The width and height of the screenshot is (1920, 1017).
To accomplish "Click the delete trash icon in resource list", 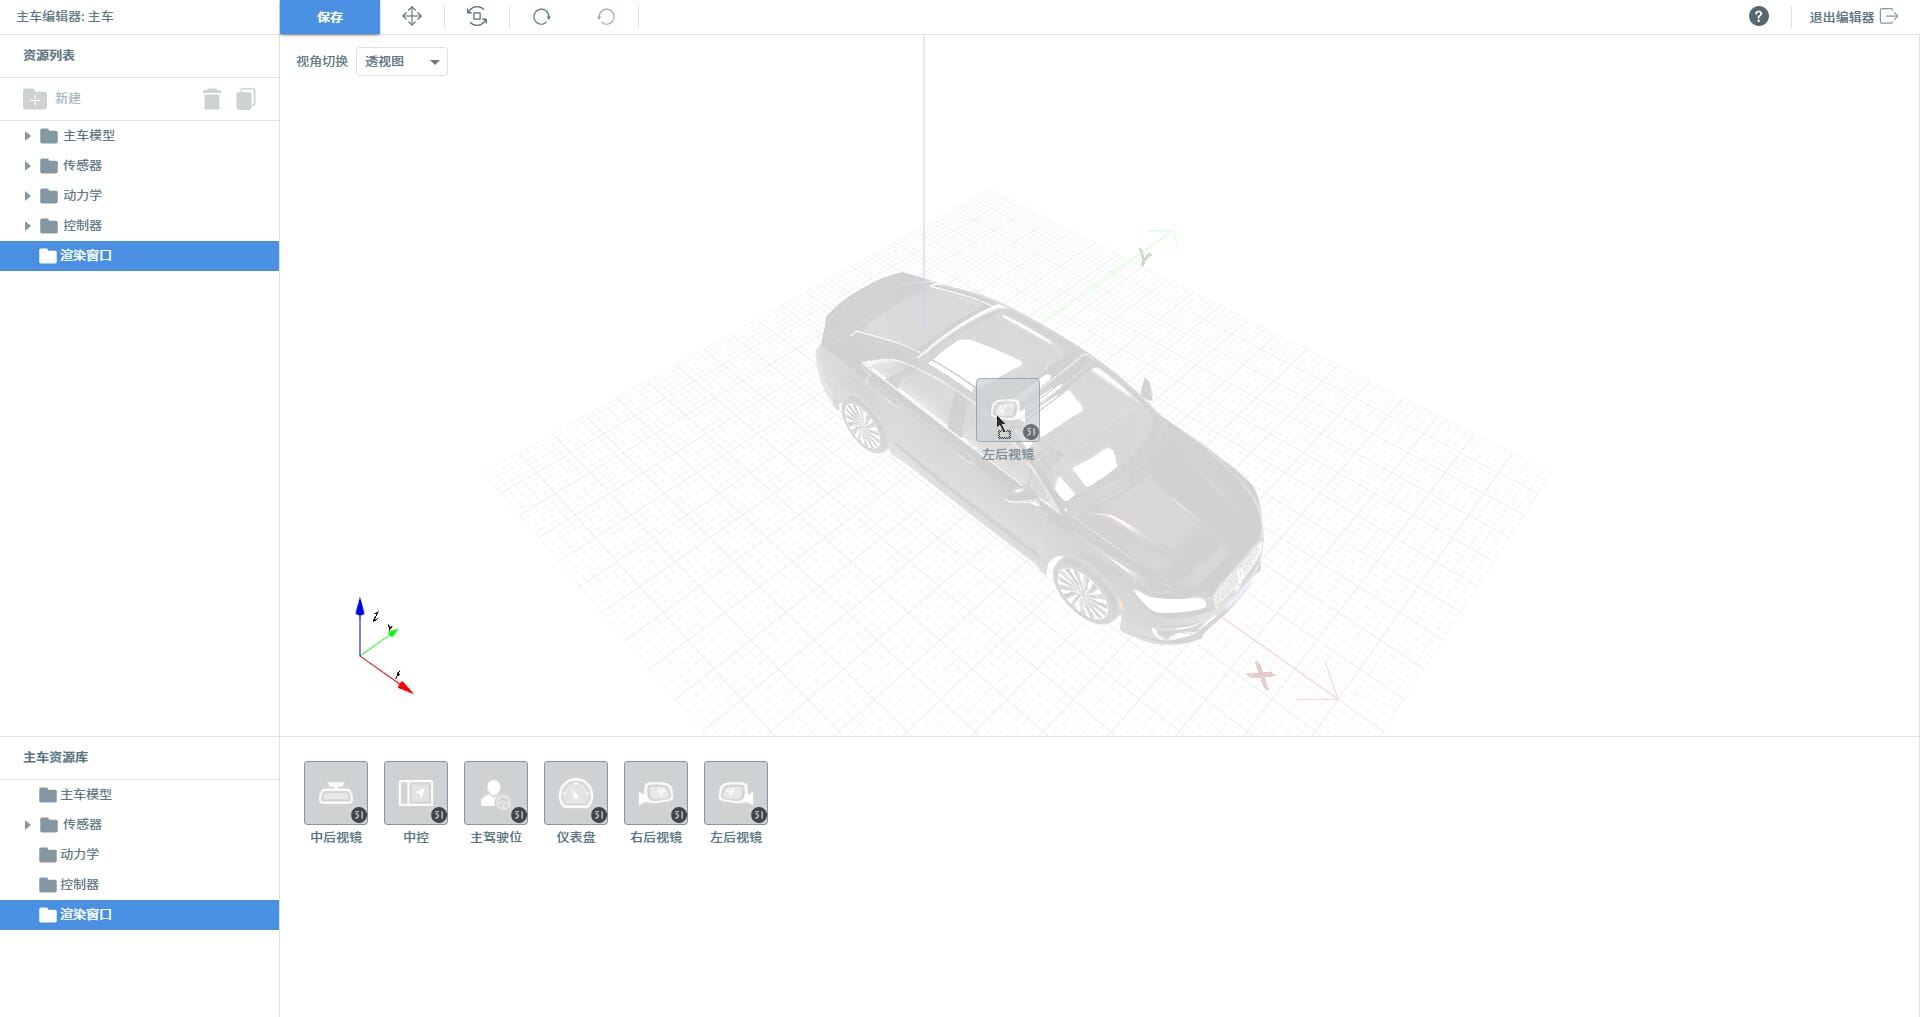I will (x=212, y=99).
